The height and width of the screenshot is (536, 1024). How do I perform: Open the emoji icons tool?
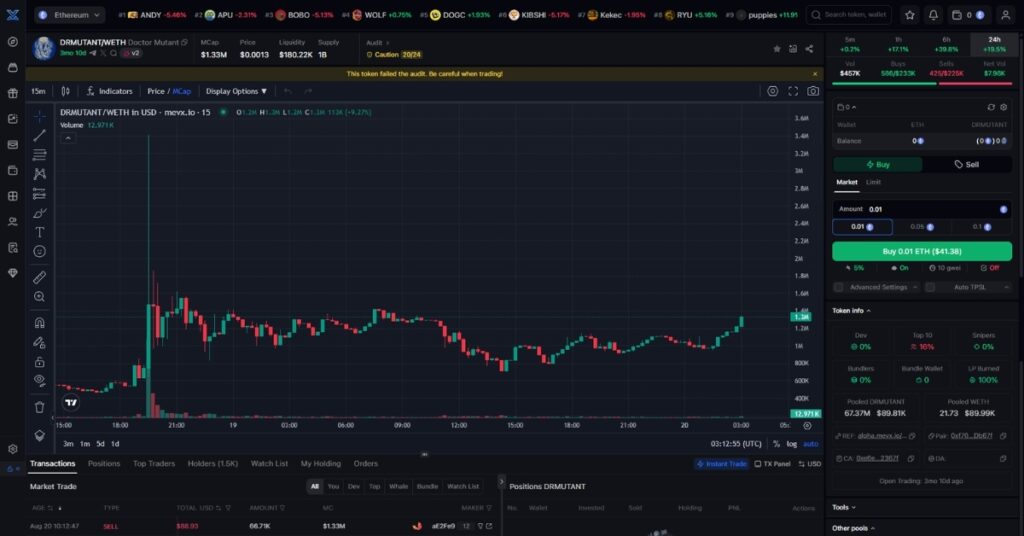(x=39, y=251)
